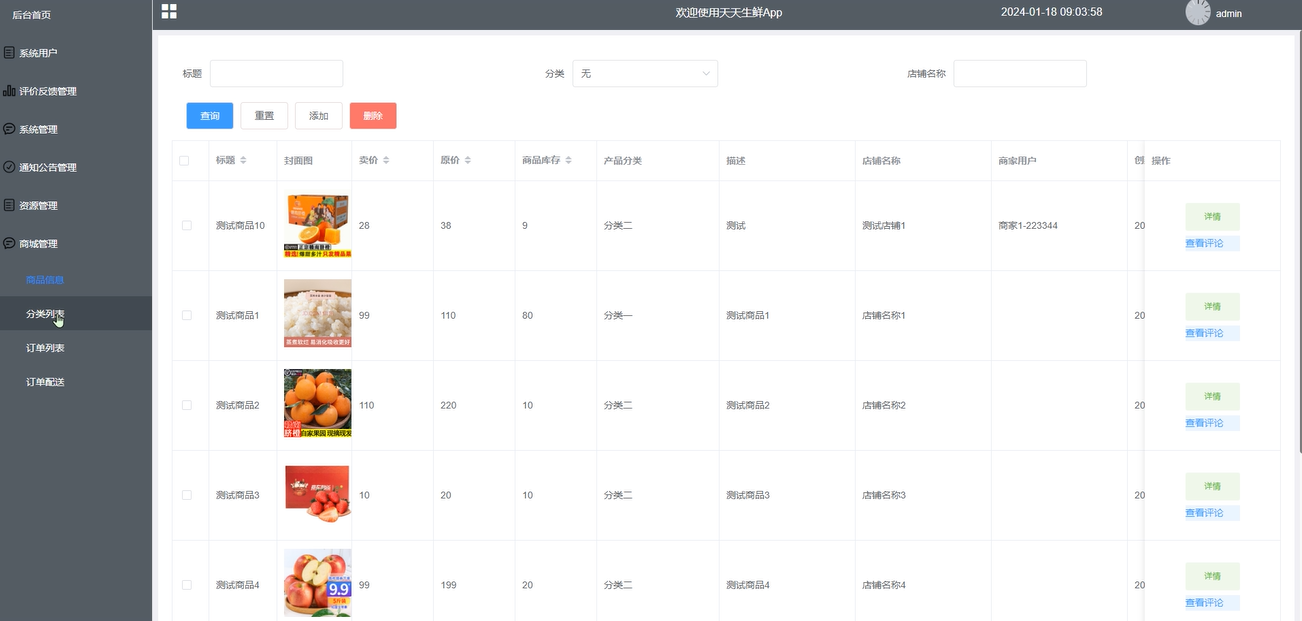
Task: Click the 重置 button
Action: 264,116
